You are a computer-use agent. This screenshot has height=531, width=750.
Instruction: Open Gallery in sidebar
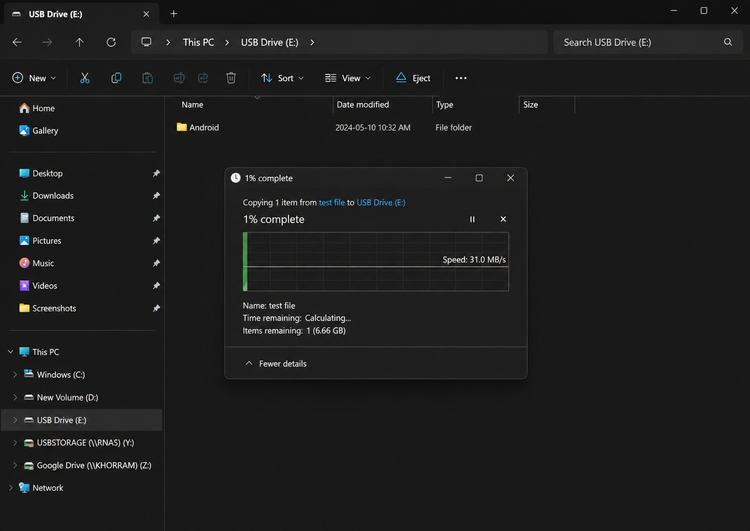pyautogui.click(x=38, y=131)
